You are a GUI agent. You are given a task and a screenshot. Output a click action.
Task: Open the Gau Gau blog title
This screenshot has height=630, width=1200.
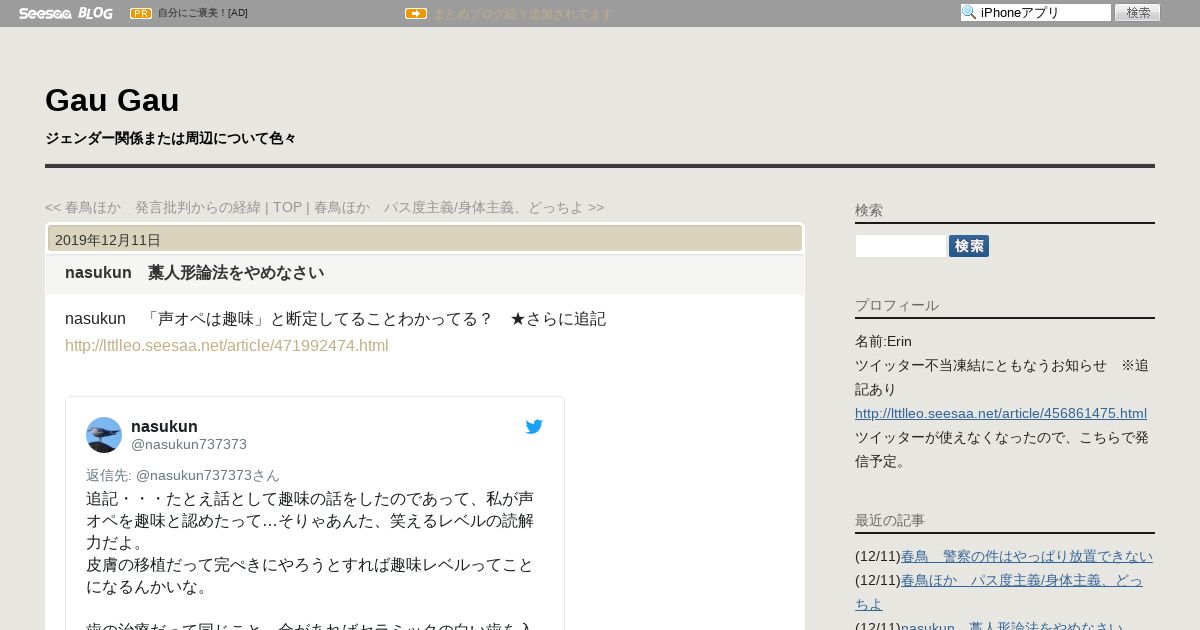click(112, 100)
